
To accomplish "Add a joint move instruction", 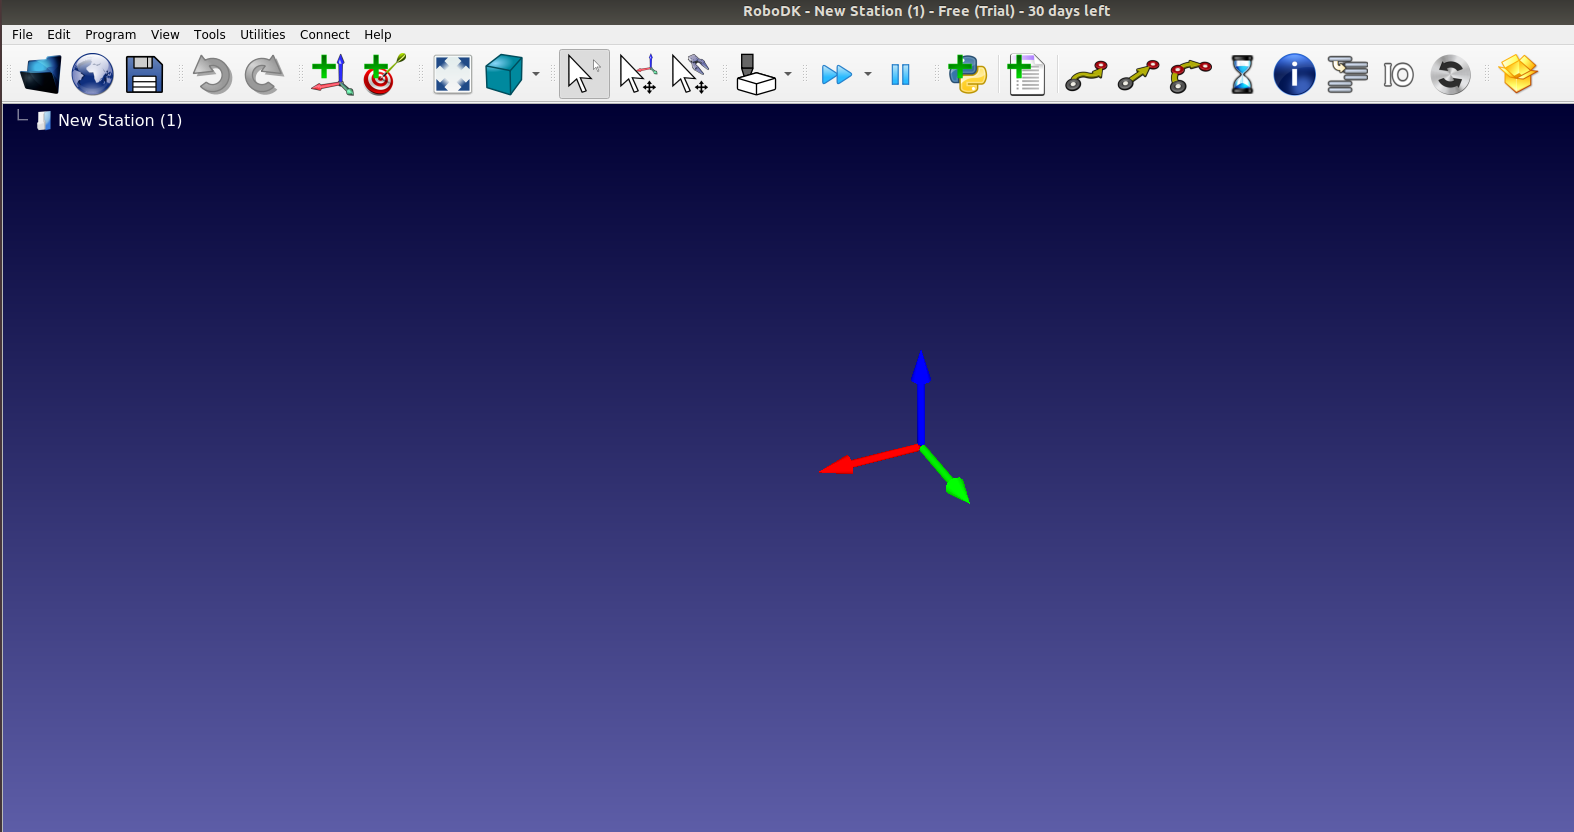I will [x=1086, y=75].
